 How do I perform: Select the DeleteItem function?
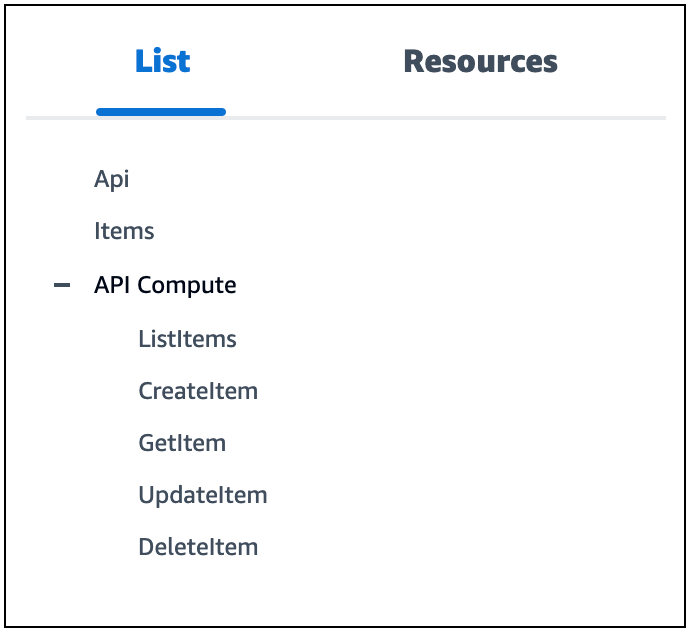[198, 548]
